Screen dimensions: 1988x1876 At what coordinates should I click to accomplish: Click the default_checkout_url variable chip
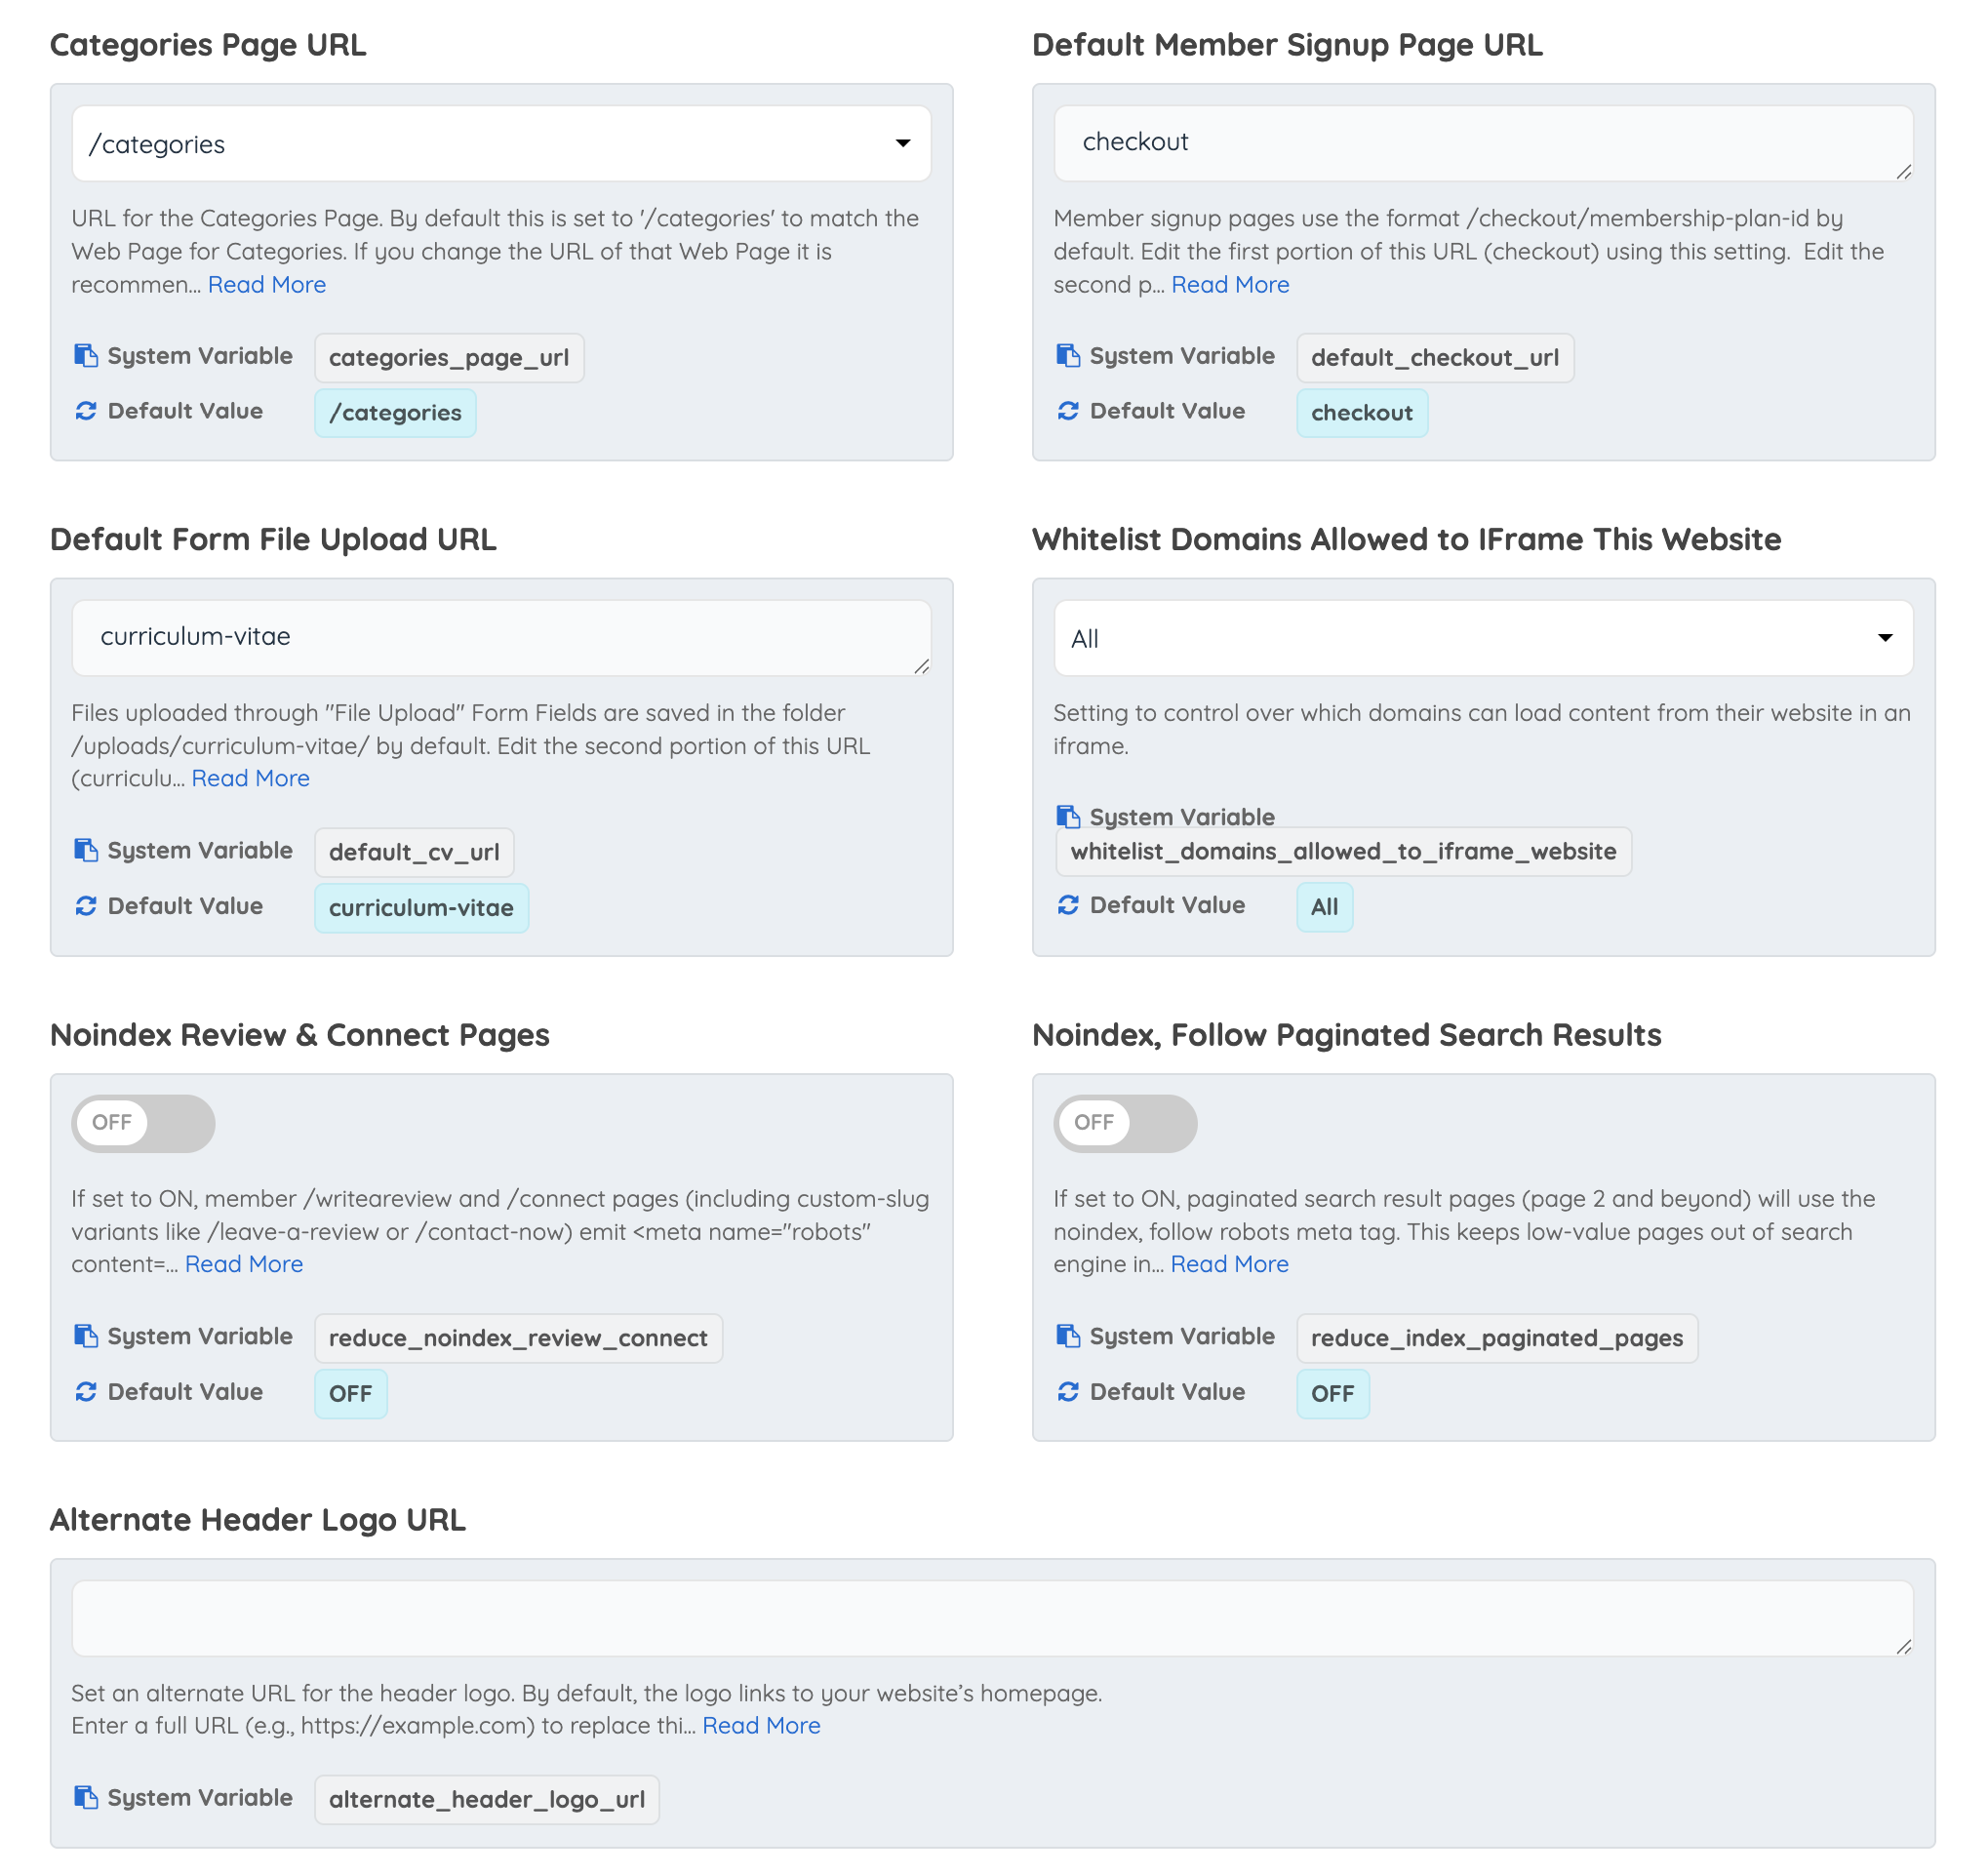(1434, 358)
